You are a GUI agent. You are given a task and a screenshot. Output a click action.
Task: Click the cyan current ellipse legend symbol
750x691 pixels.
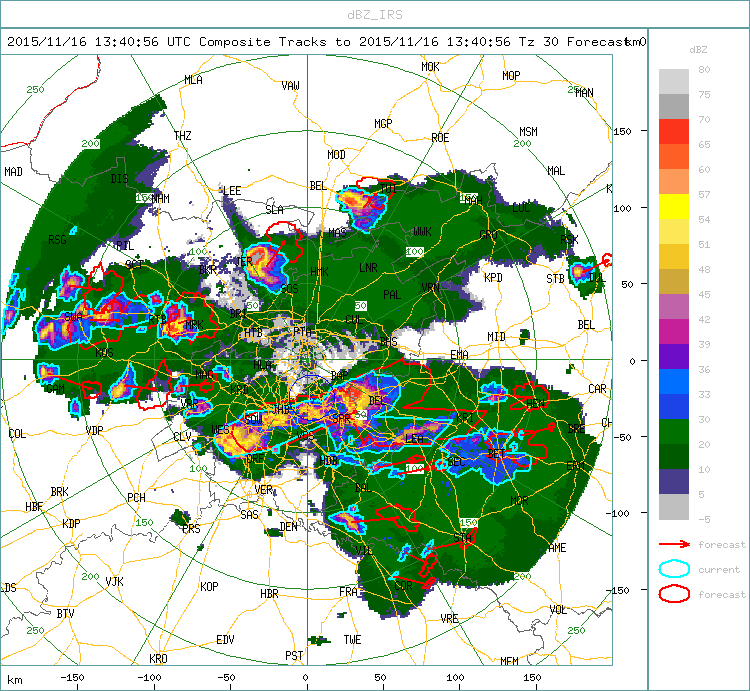click(x=674, y=569)
